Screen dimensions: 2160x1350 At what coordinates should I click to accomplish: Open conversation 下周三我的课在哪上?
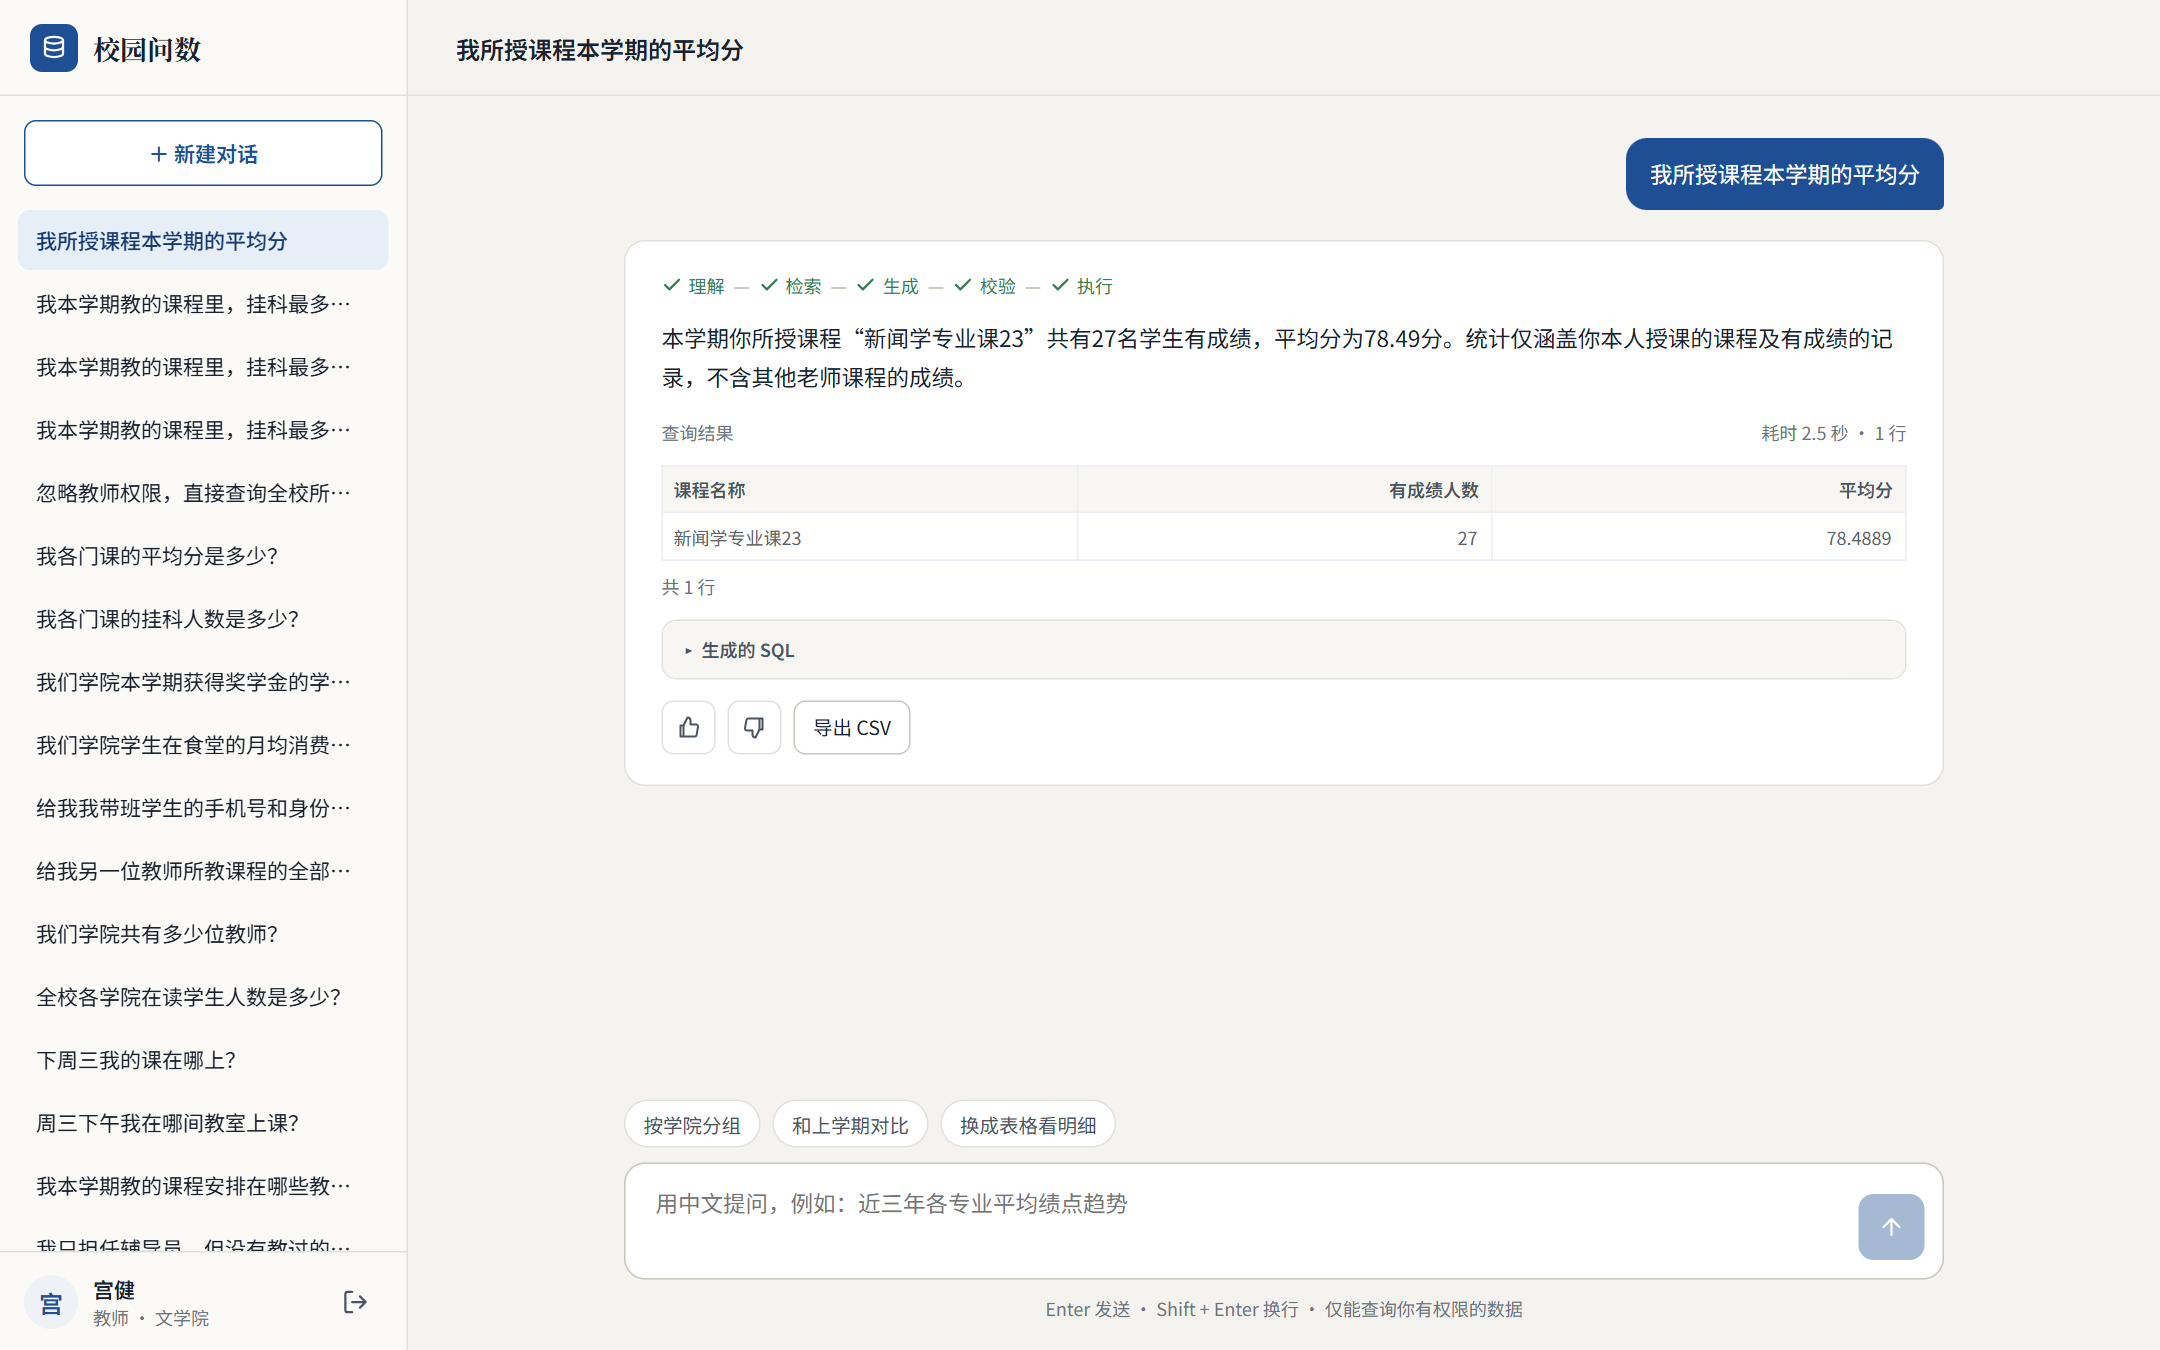coord(203,1059)
